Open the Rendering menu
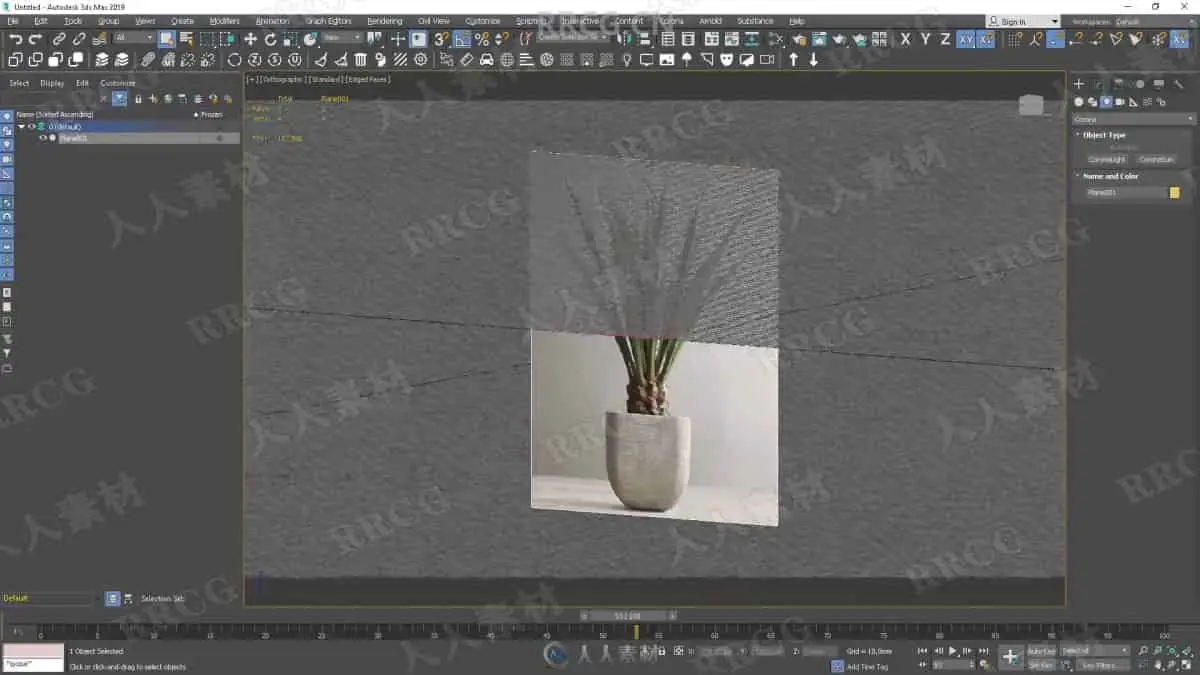The width and height of the screenshot is (1200, 675). click(384, 21)
